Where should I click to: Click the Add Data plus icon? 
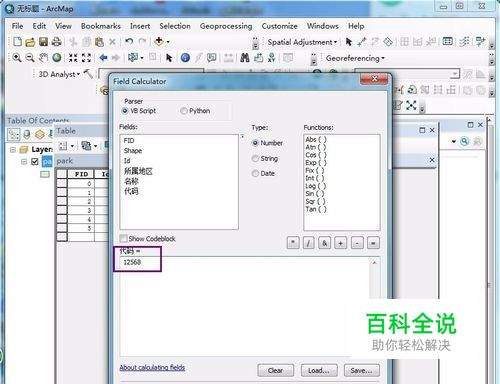pyautogui.click(x=159, y=41)
